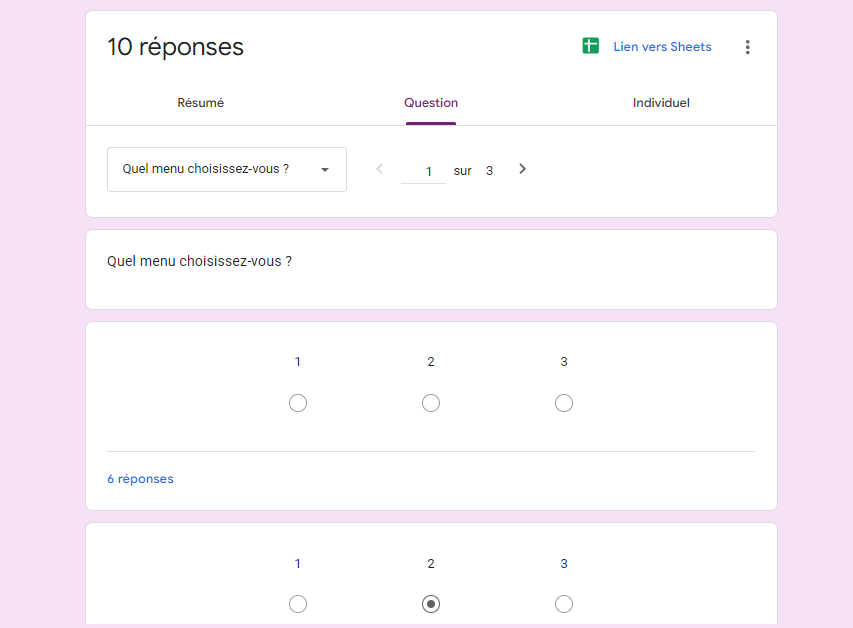
Task: Expand the question selector dropdown arrow
Action: tap(325, 170)
